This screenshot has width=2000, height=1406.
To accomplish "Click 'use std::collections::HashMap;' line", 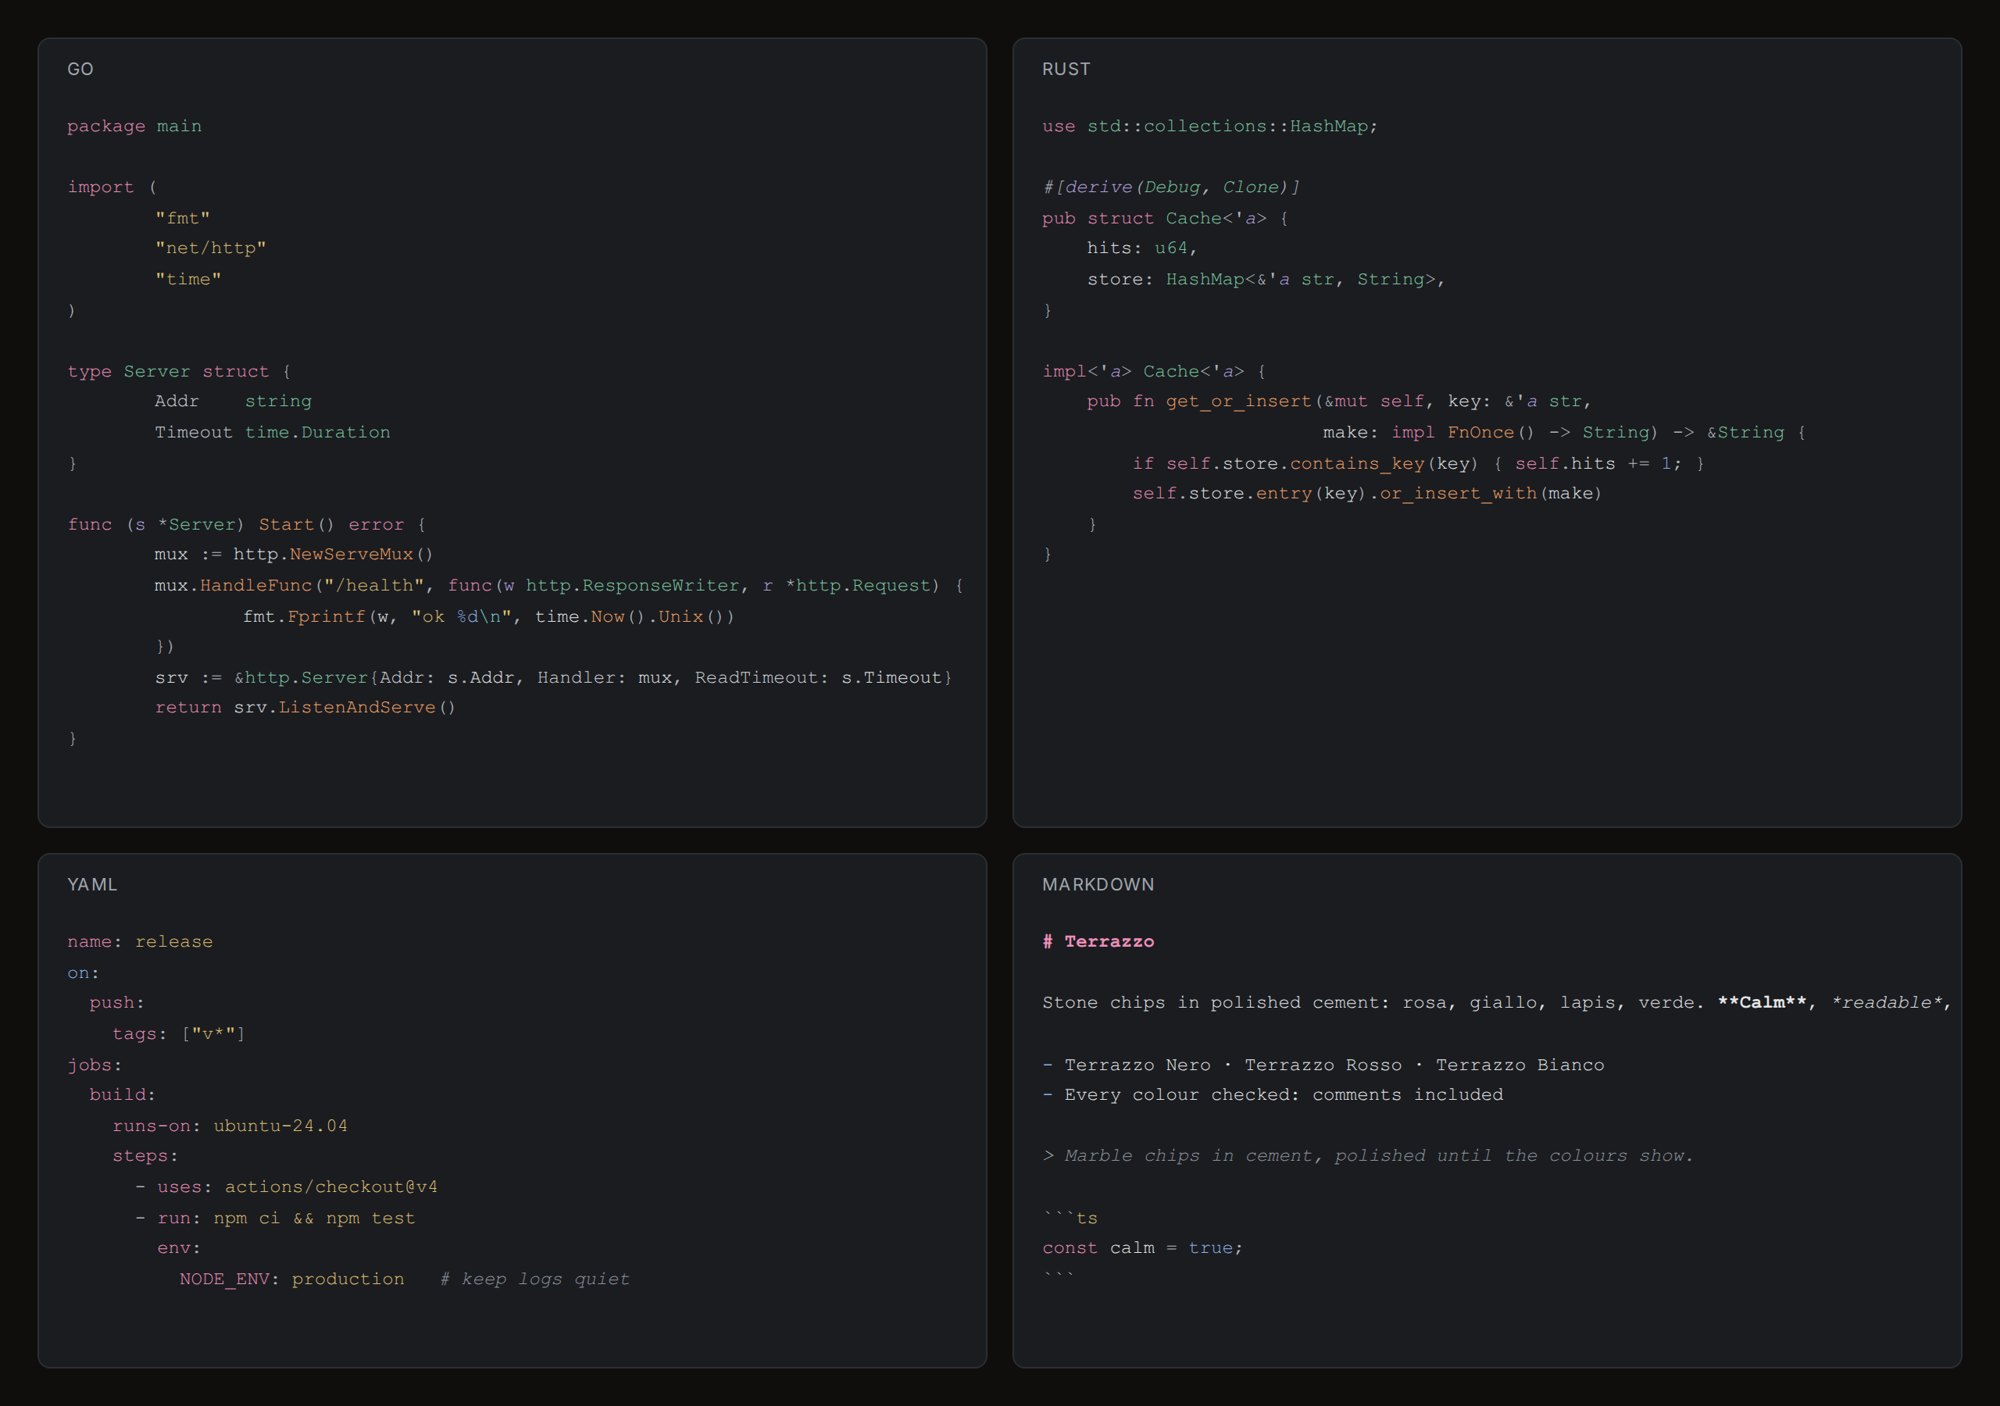I will coord(1210,126).
